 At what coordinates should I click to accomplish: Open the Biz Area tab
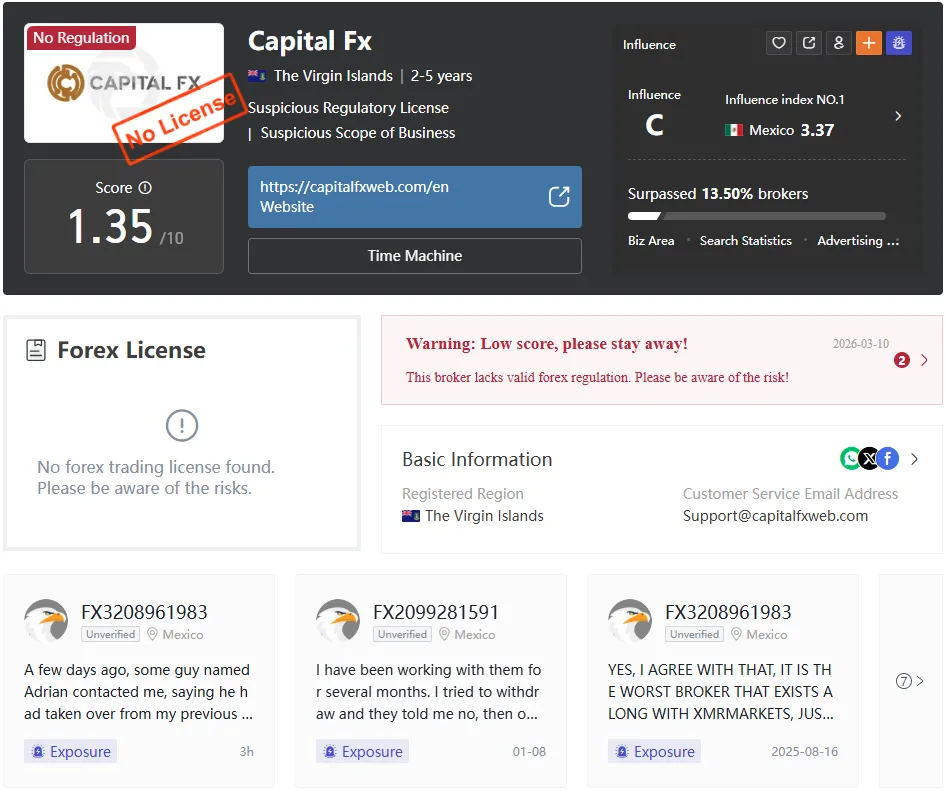point(651,241)
